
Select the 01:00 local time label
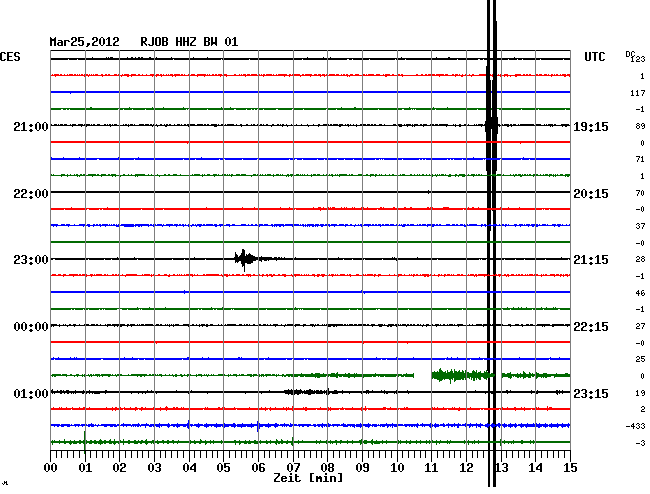(x=31, y=393)
